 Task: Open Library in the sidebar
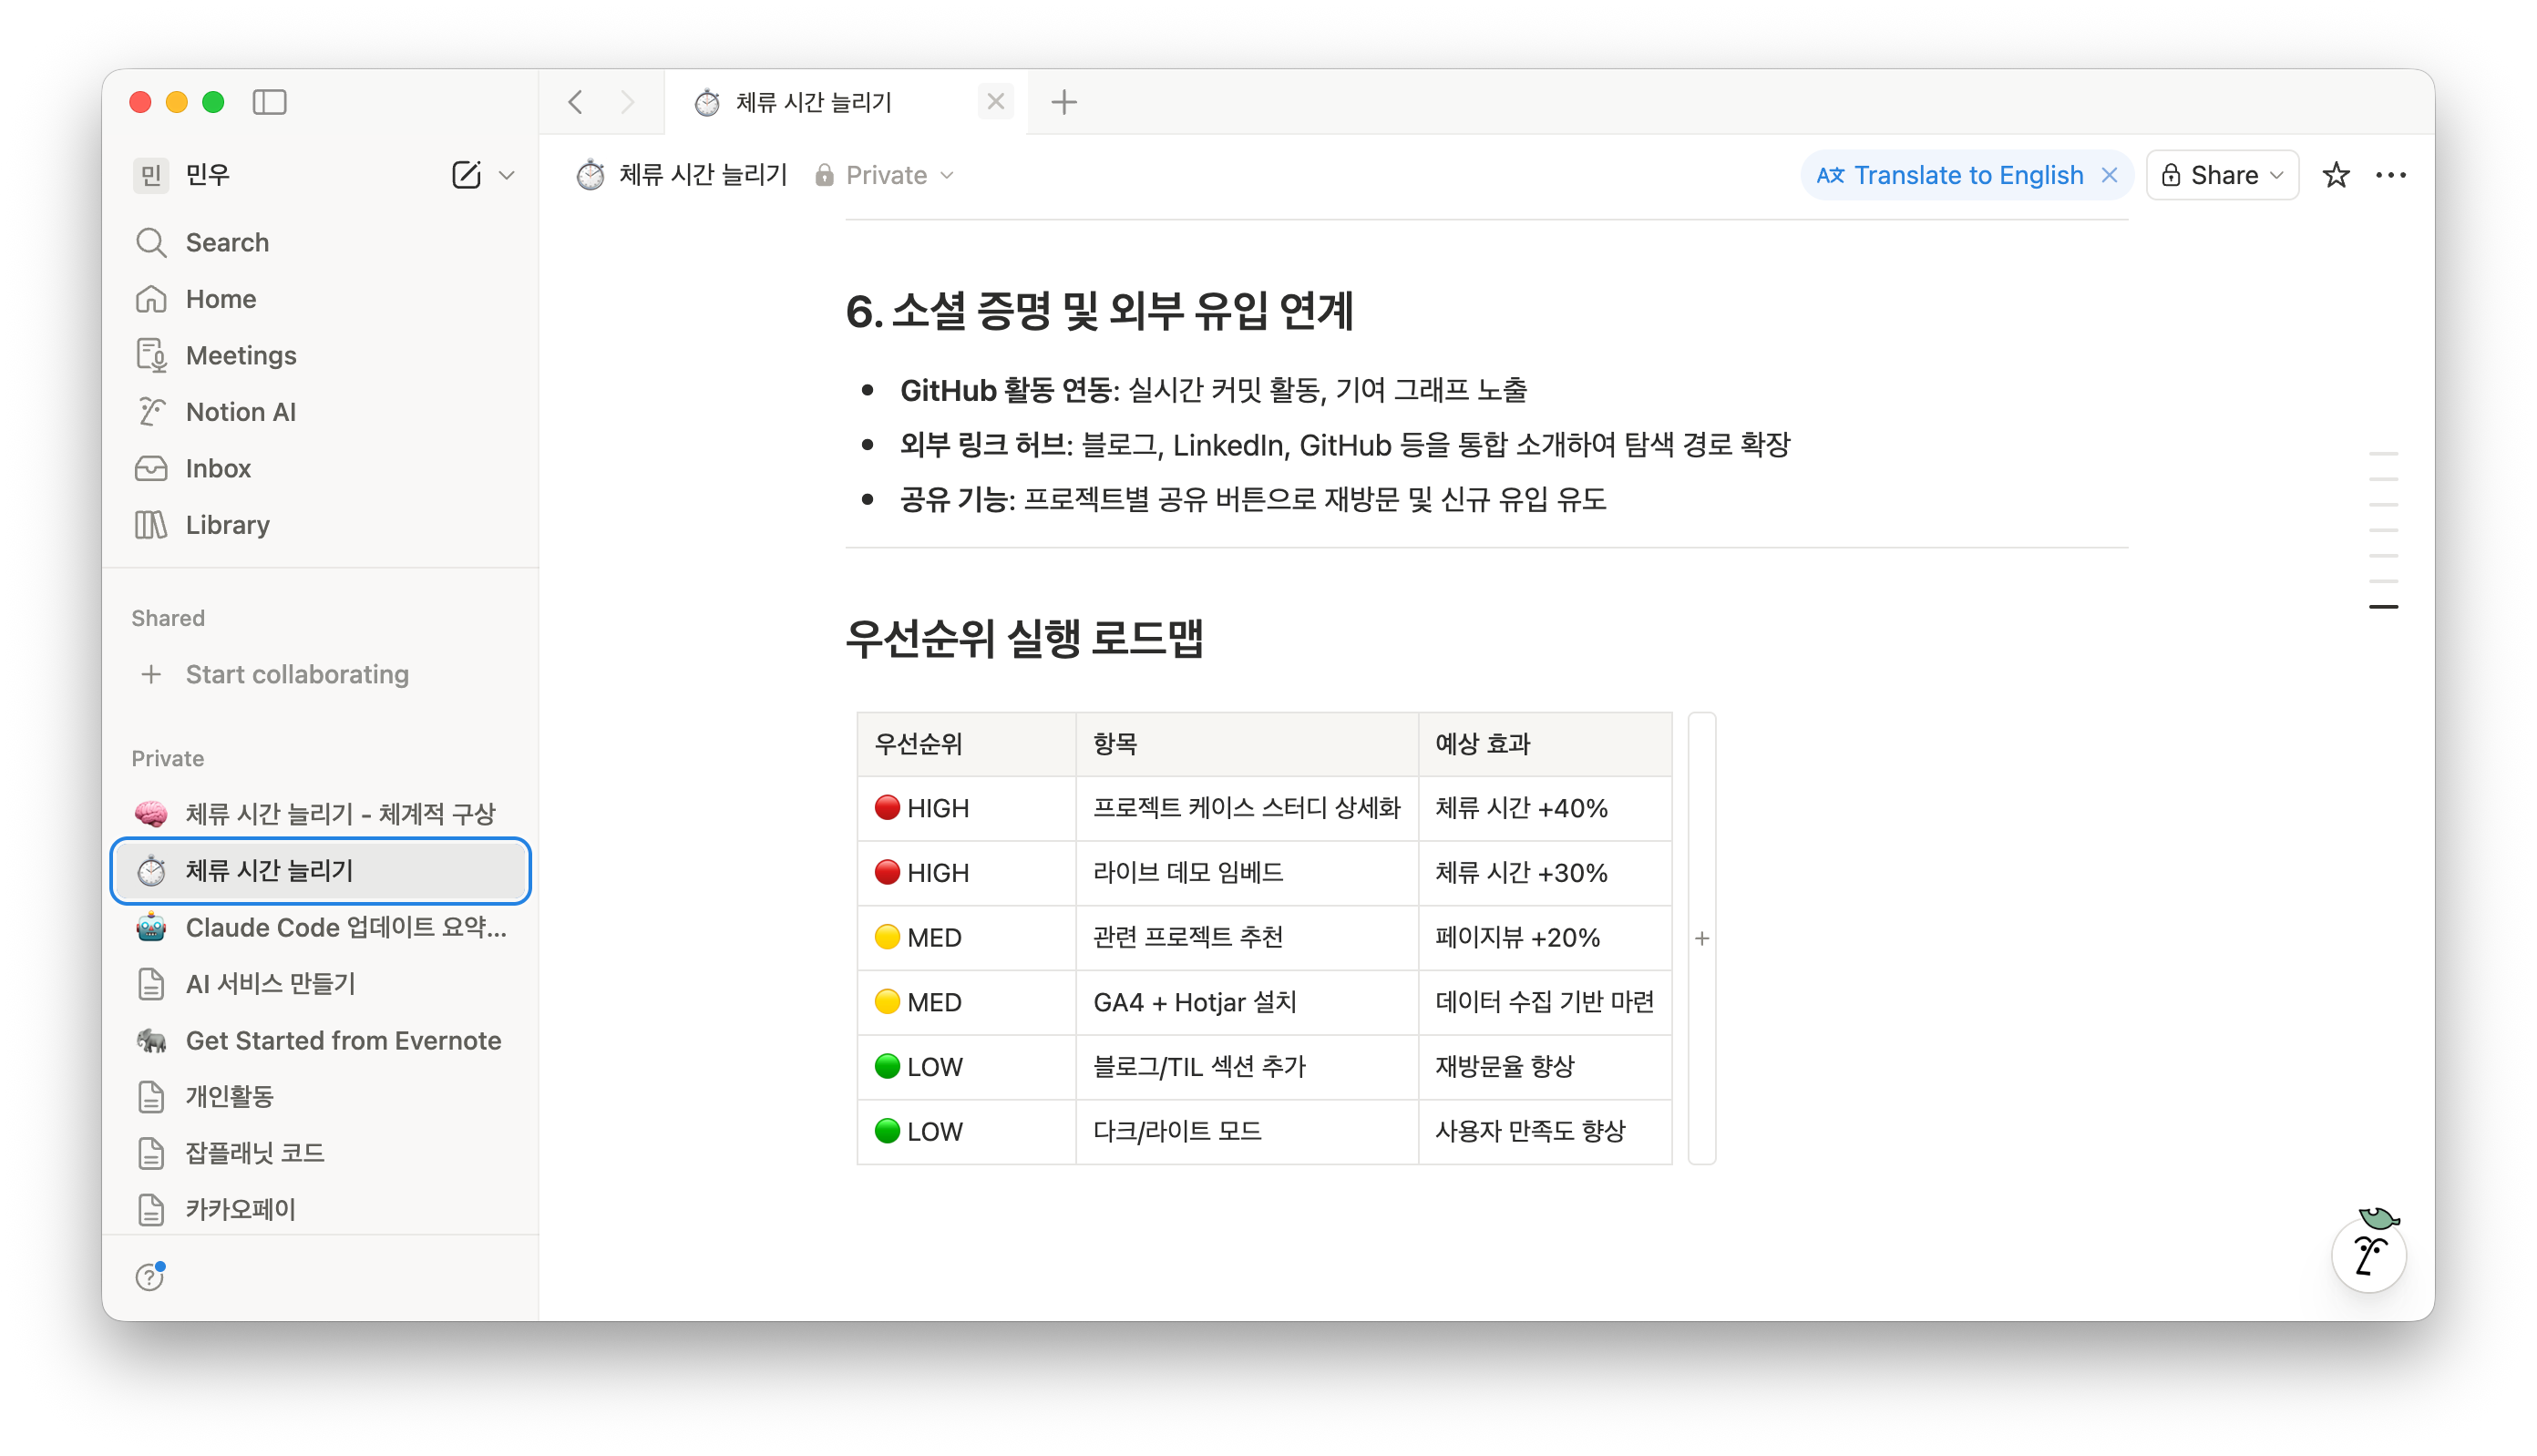pyautogui.click(x=320, y=525)
